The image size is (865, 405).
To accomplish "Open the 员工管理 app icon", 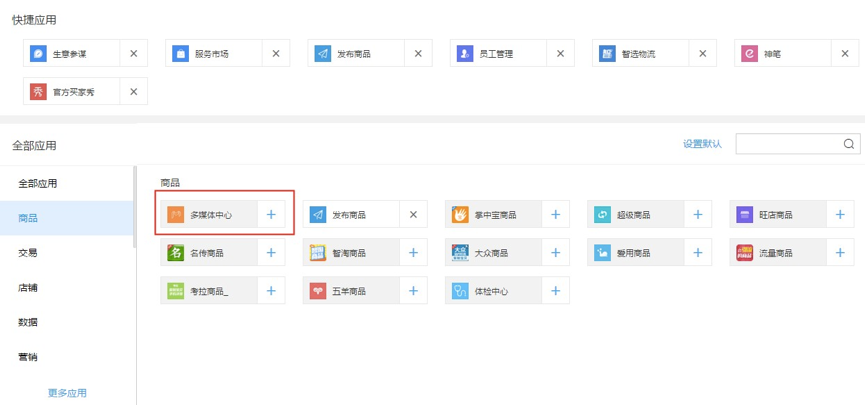I will 465,54.
